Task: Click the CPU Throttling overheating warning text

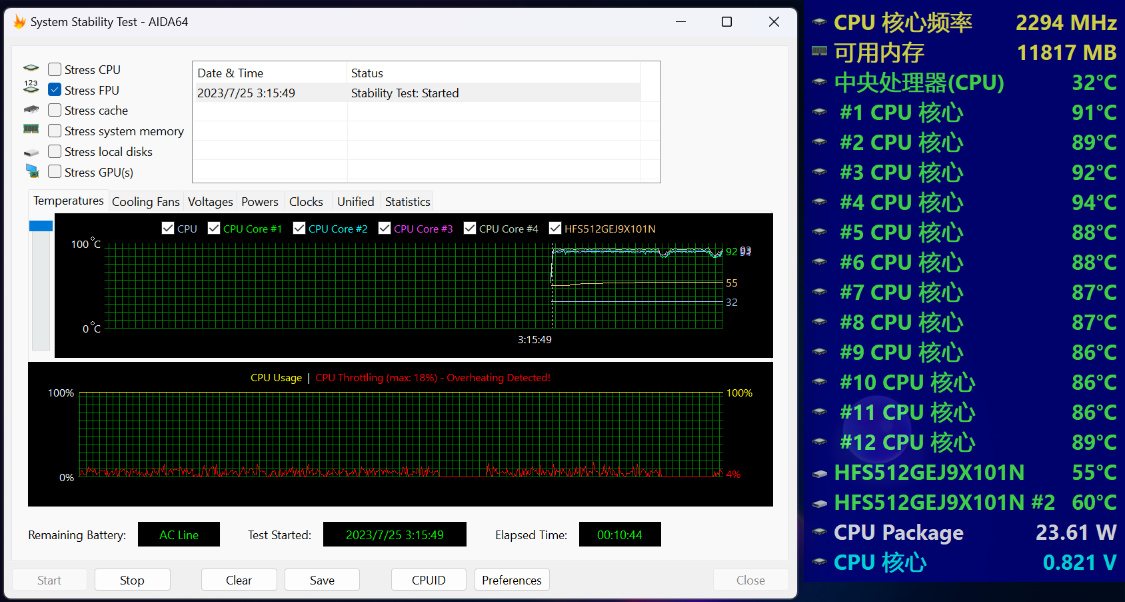Action: pyautogui.click(x=433, y=377)
